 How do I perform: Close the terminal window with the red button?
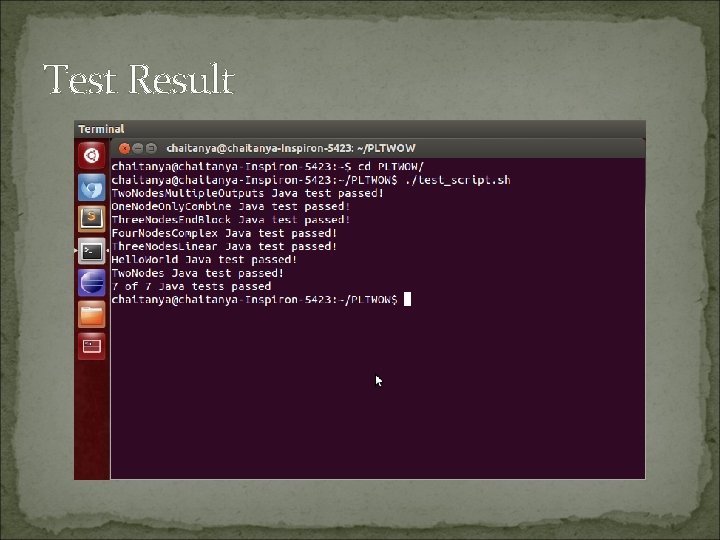tap(124, 148)
